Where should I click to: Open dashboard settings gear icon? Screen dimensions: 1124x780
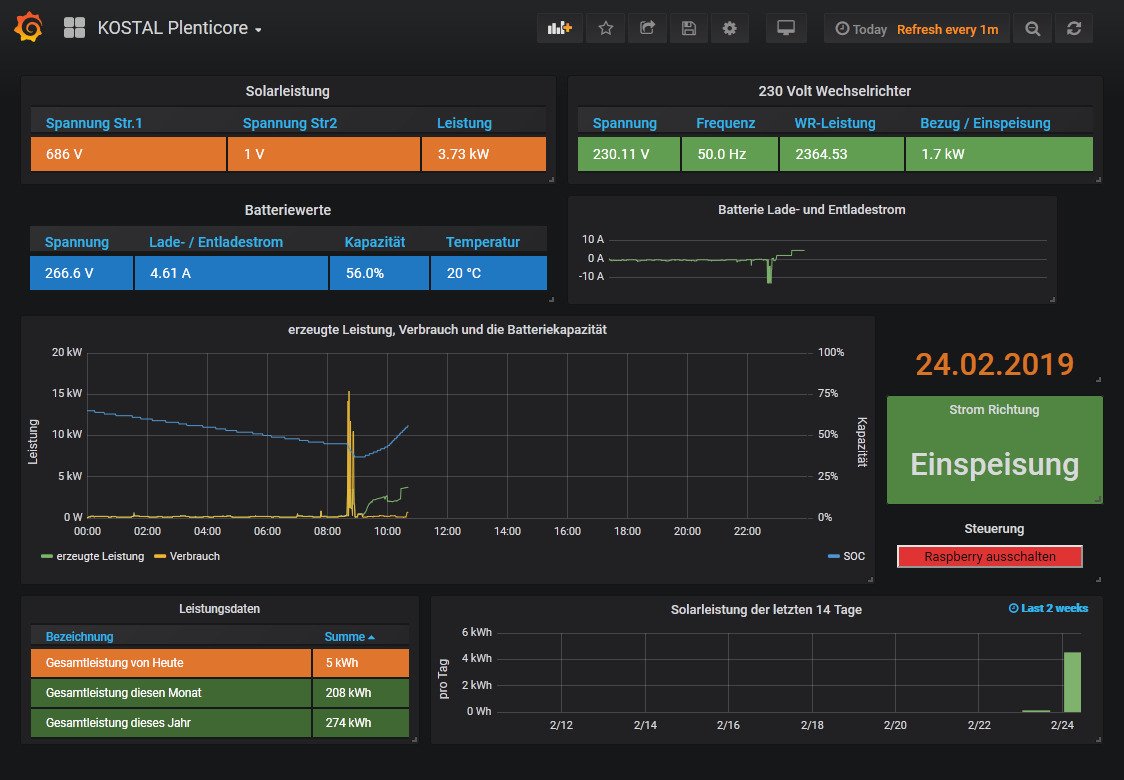click(x=729, y=29)
